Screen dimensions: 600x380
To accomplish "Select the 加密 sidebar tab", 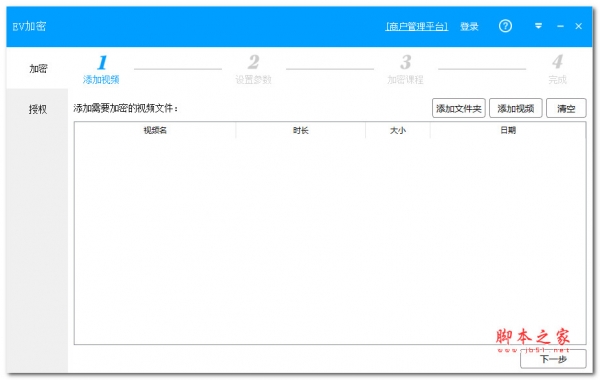I will [x=38, y=68].
